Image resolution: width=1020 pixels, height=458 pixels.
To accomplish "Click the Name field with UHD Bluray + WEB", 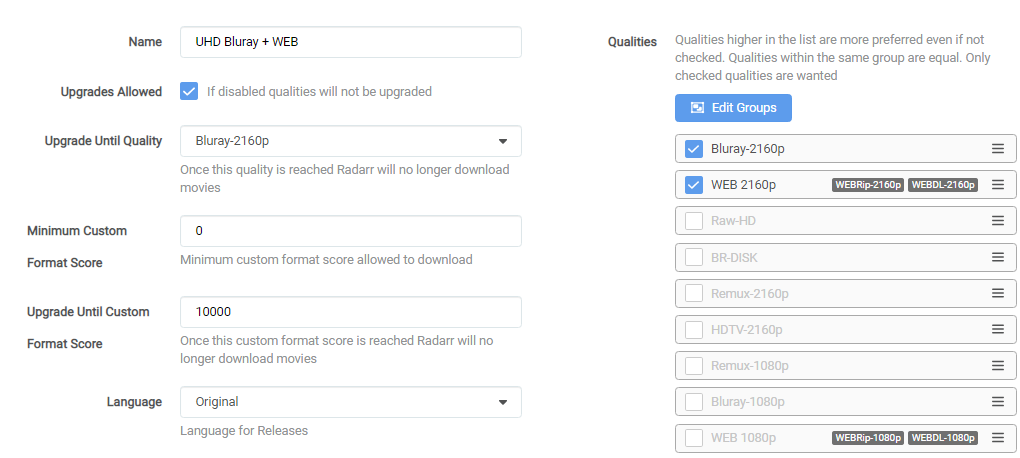I will (350, 42).
